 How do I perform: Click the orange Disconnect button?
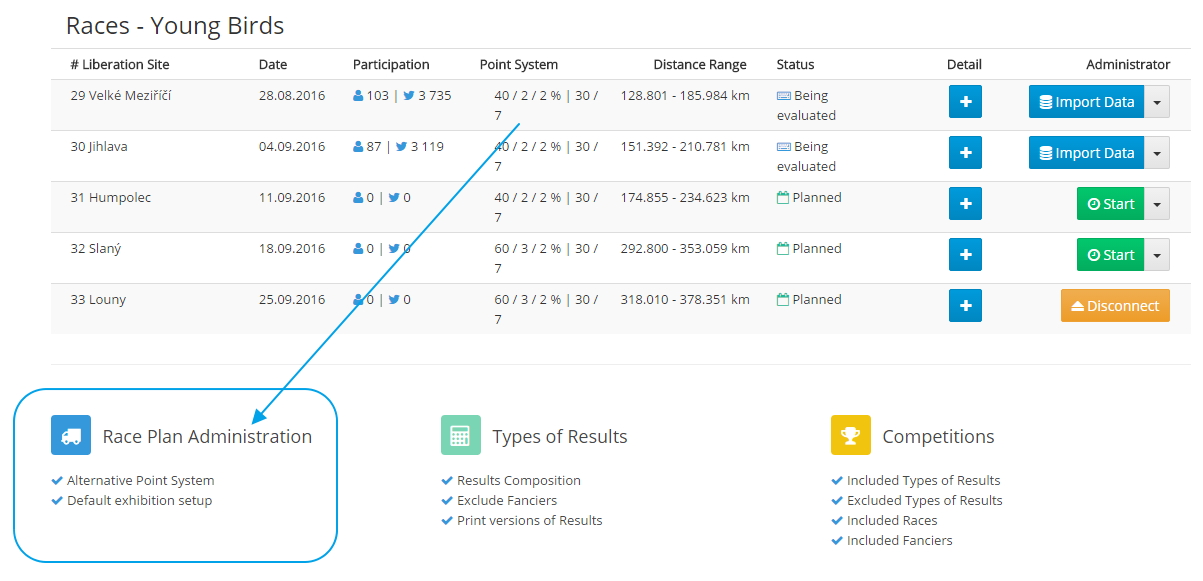[1115, 306]
